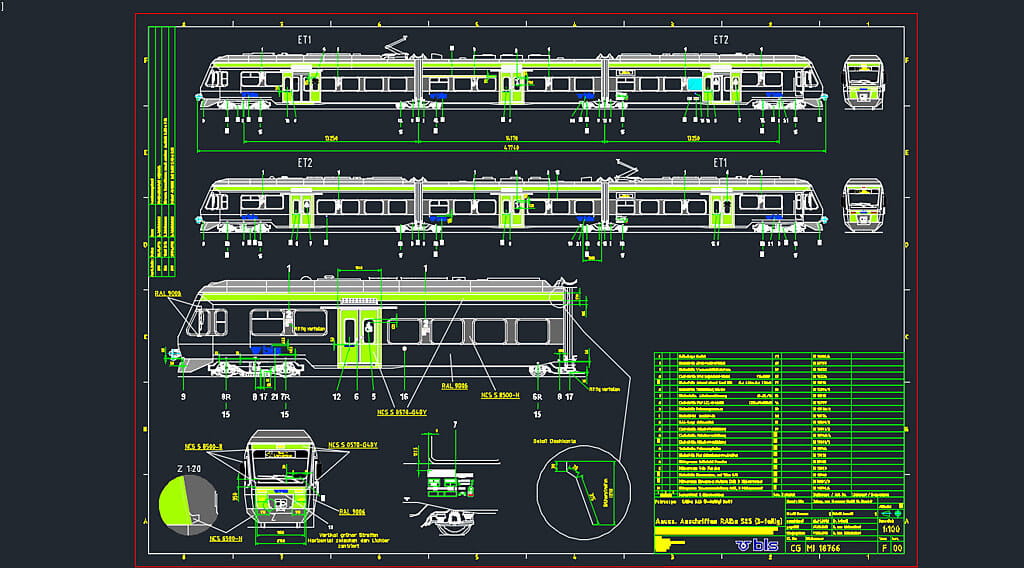Click part number 9 near train nose
This screenshot has height=568, width=1024.
point(183,397)
